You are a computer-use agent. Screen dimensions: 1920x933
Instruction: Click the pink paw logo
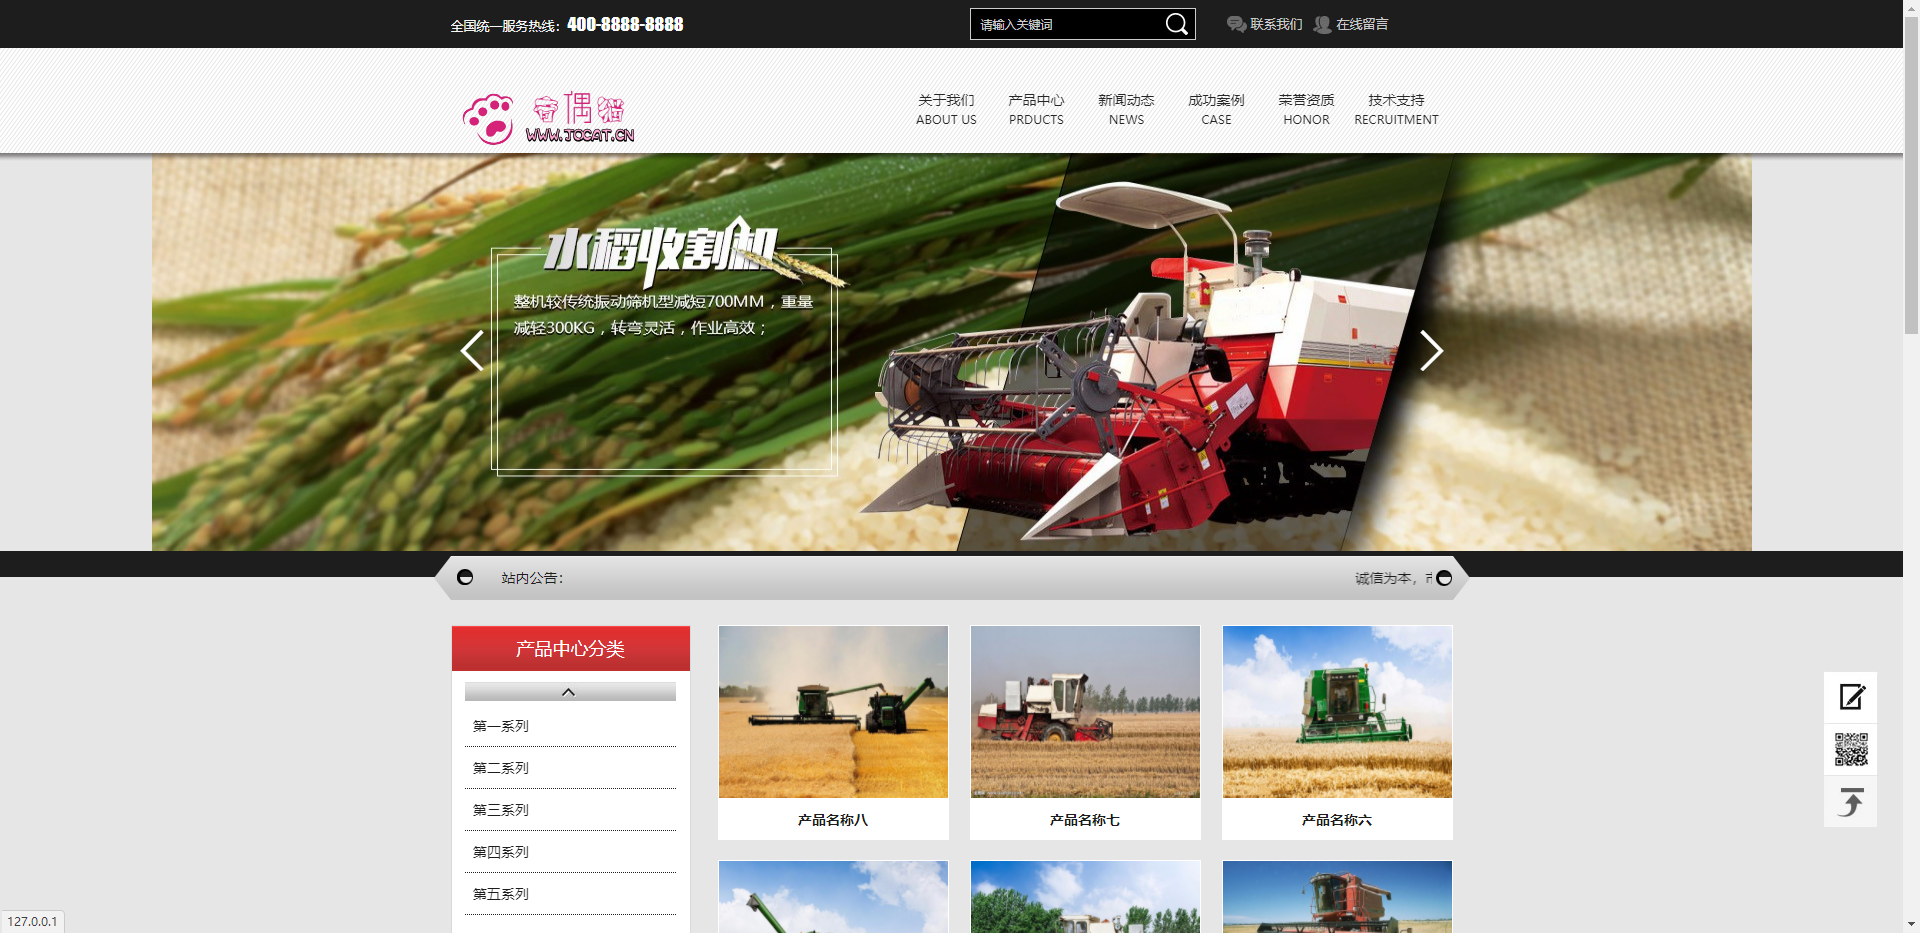(x=488, y=119)
